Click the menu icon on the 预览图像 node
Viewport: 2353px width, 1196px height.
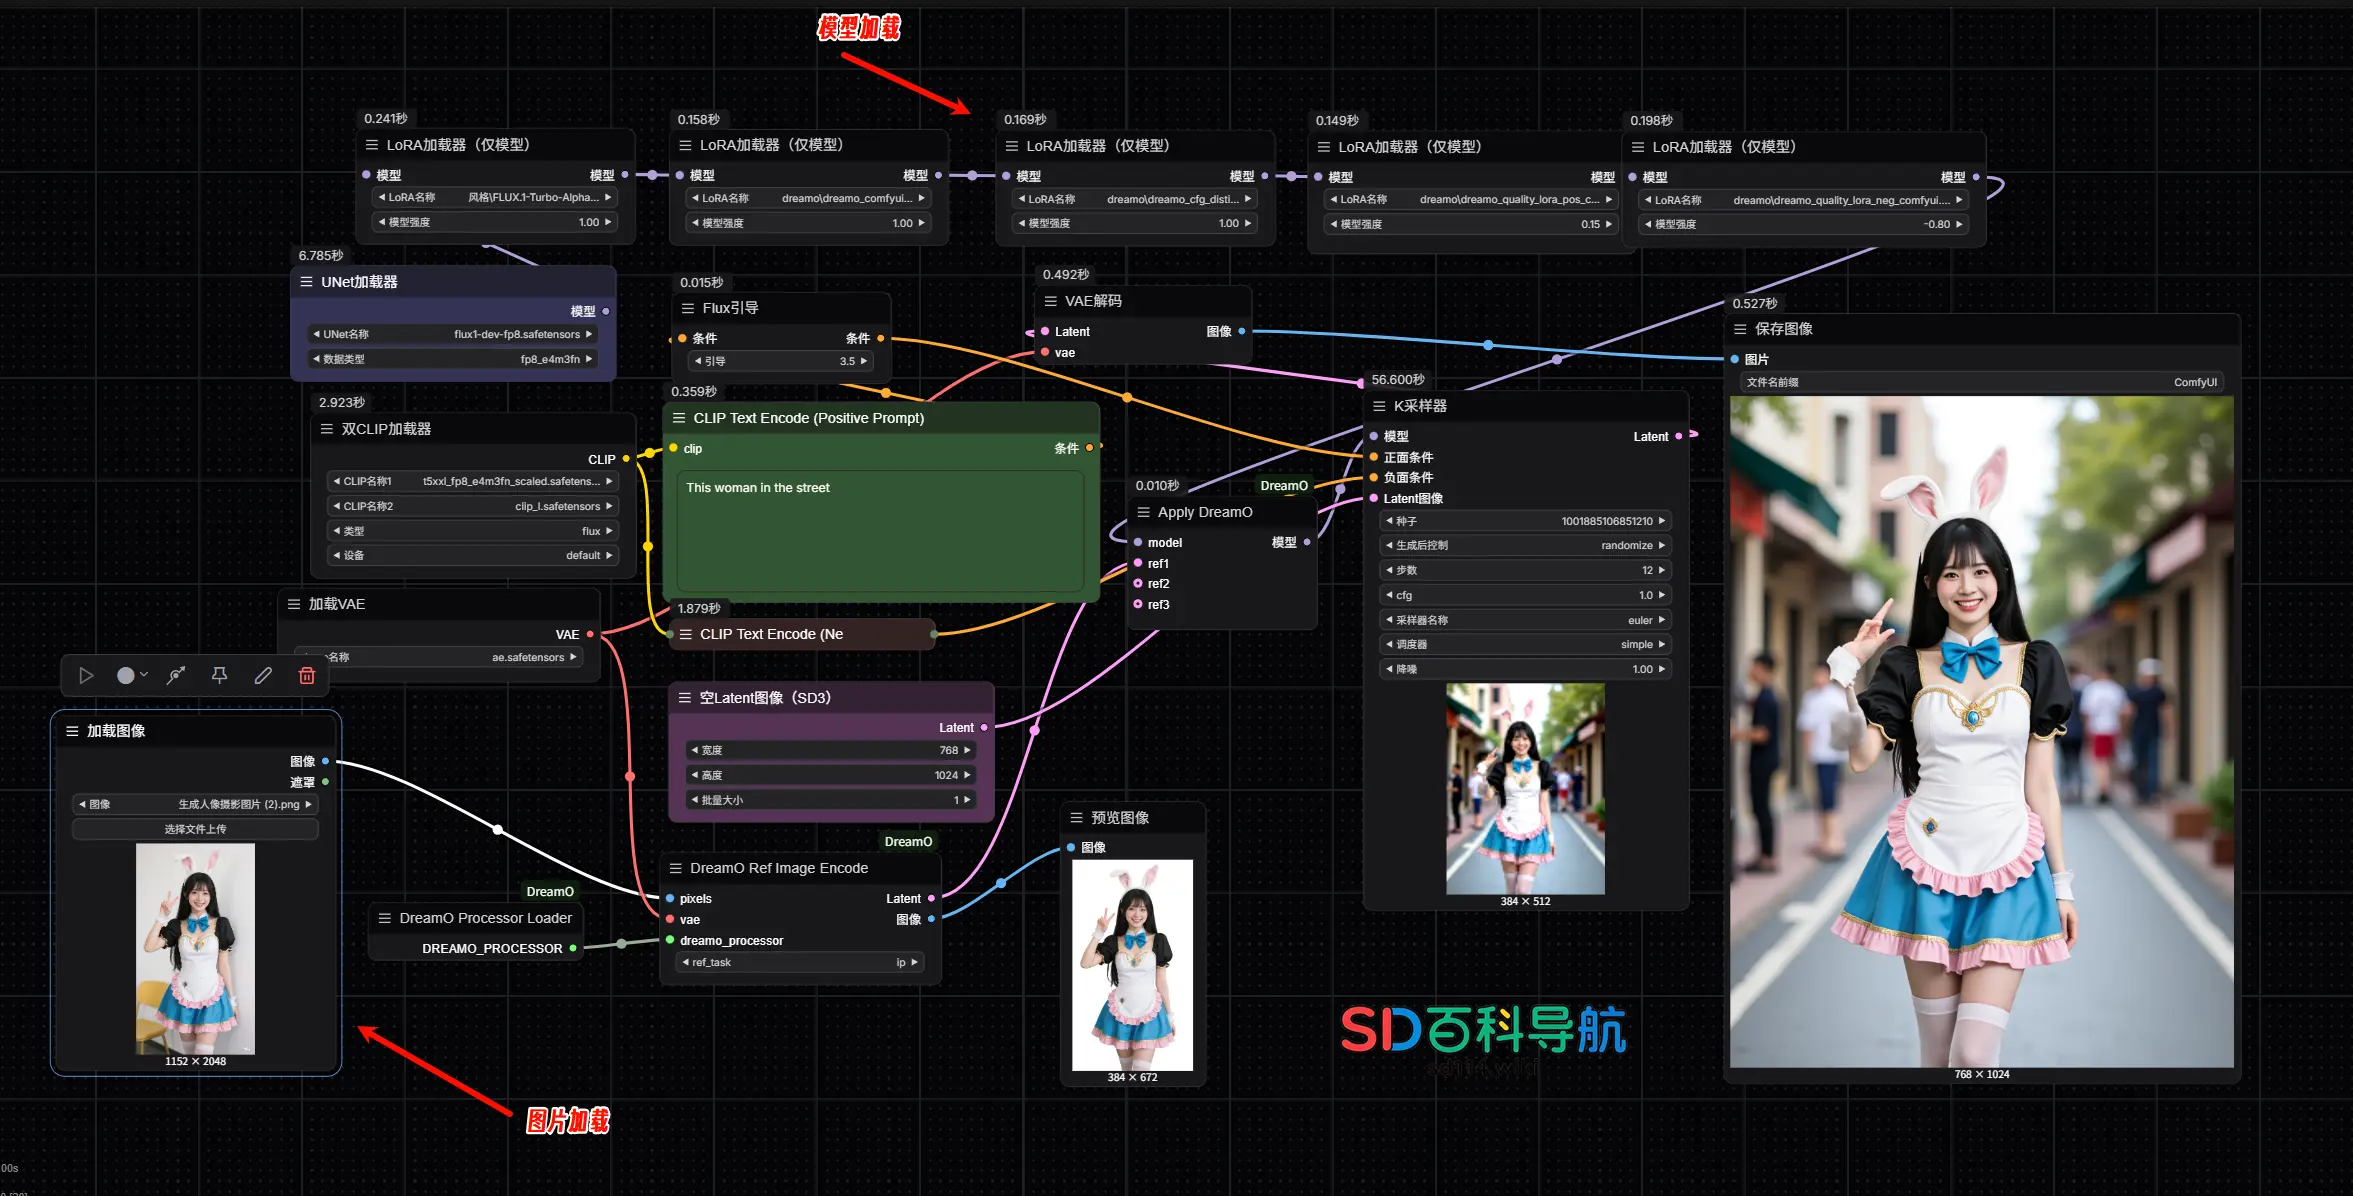click(1076, 818)
